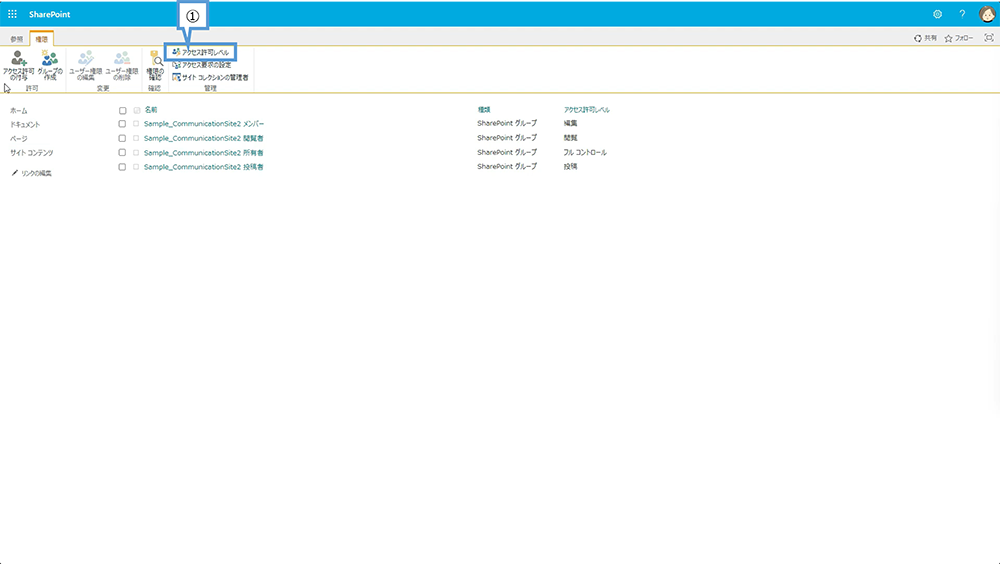Image resolution: width=1000 pixels, height=564 pixels.
Task: Open Sample_CommunicationSite2 所有者 group link
Action: point(203,153)
